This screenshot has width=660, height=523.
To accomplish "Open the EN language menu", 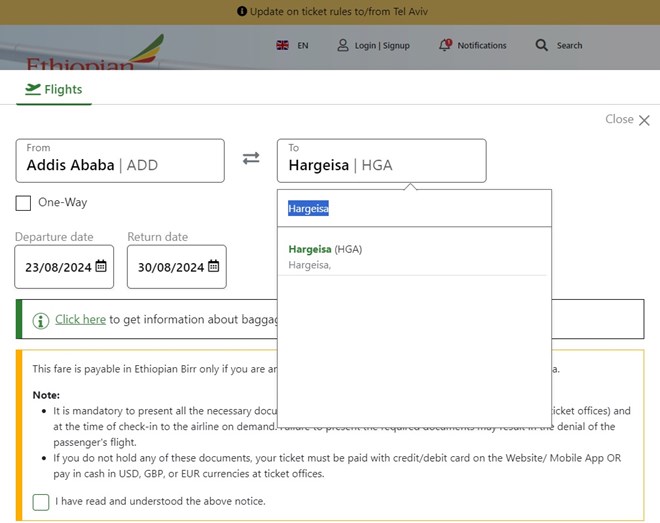I will [x=303, y=45].
